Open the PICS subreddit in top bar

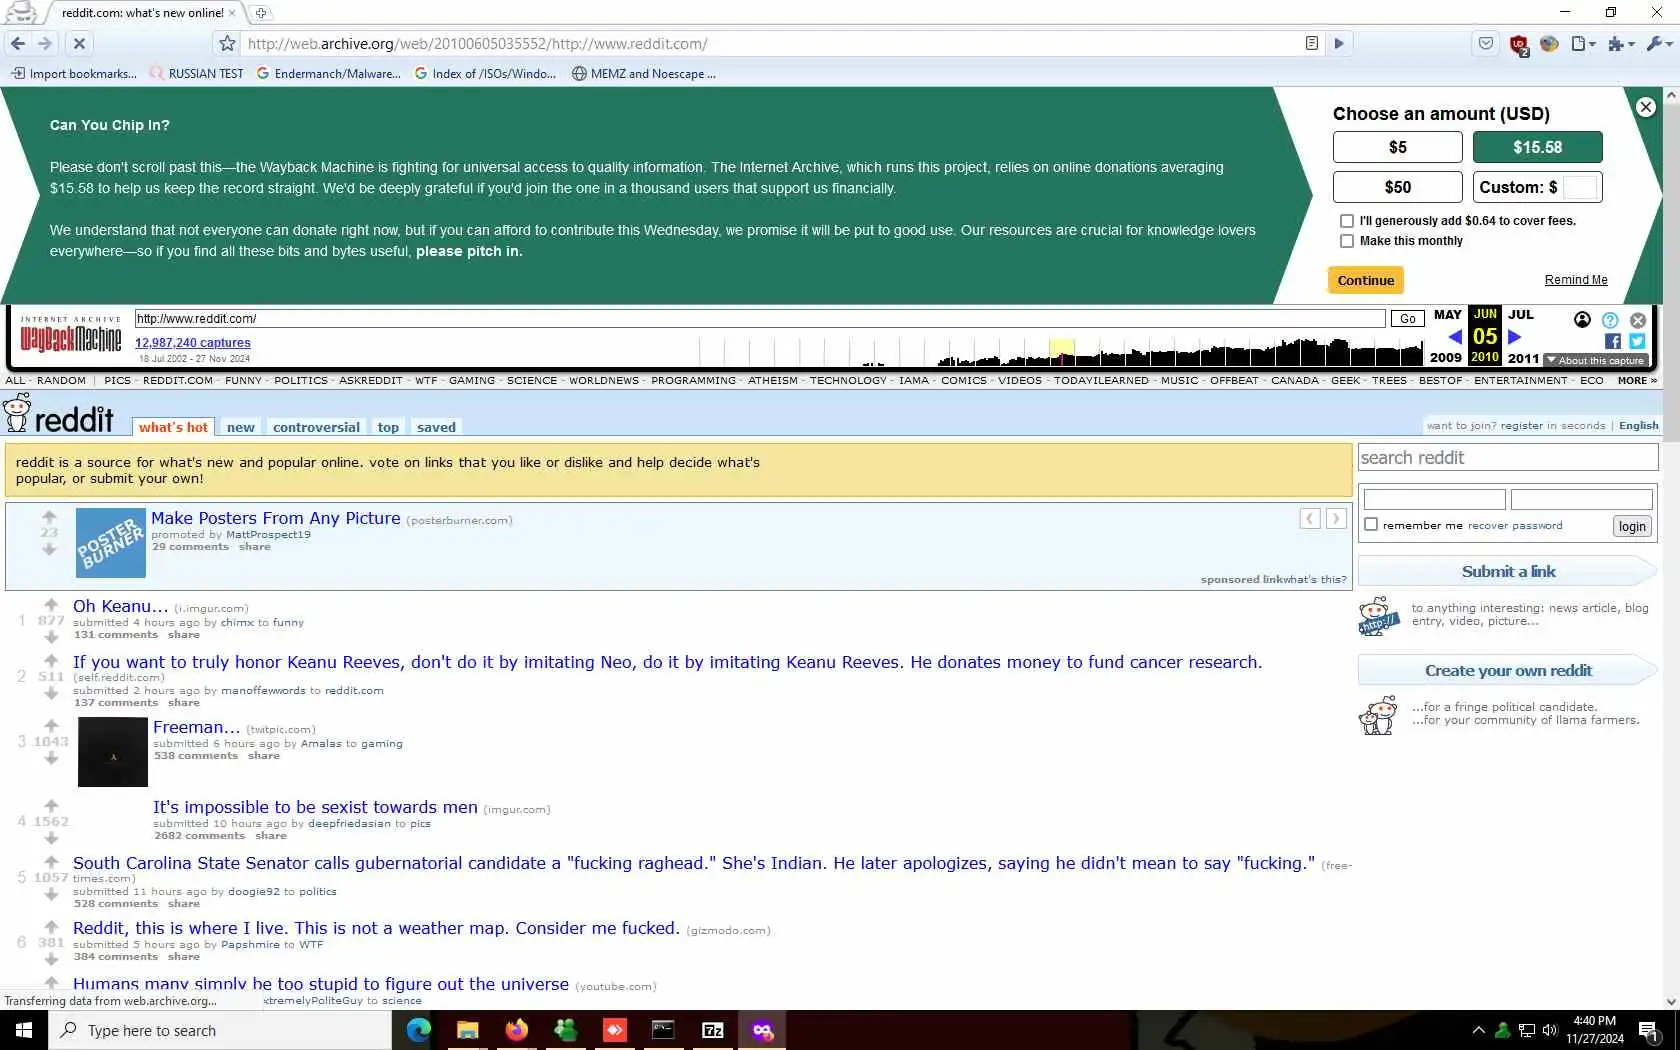[x=117, y=380]
